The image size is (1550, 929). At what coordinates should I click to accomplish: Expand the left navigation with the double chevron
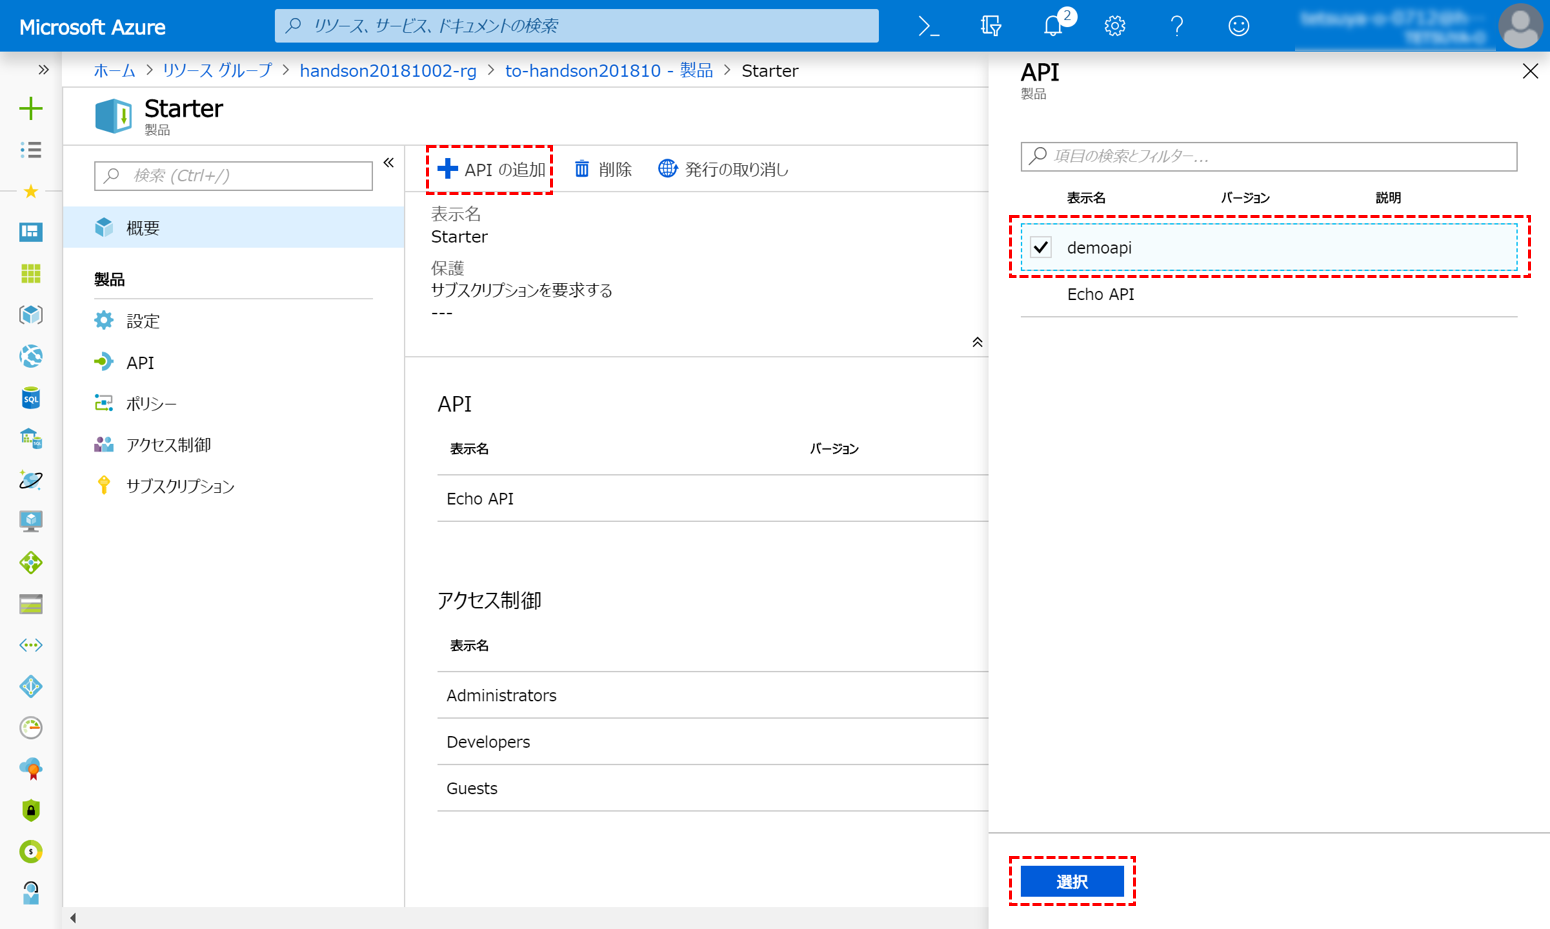[42, 70]
